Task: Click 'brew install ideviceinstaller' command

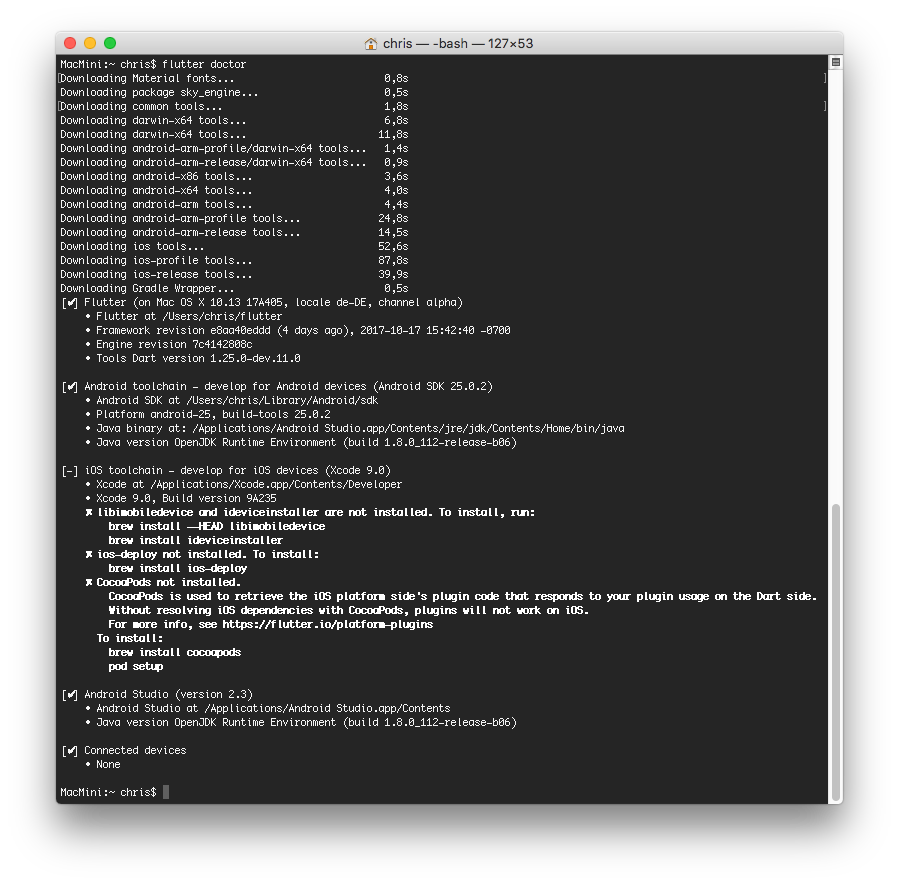Action: (196, 540)
